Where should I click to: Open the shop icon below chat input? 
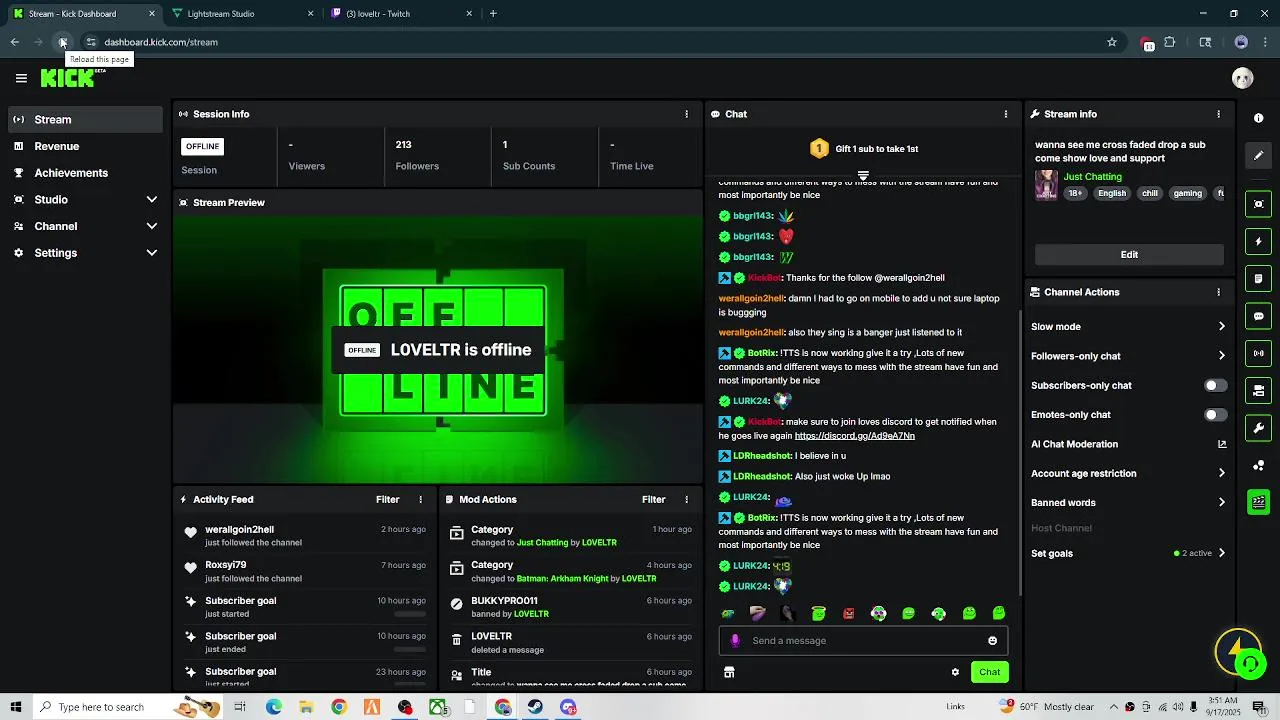[x=729, y=672]
